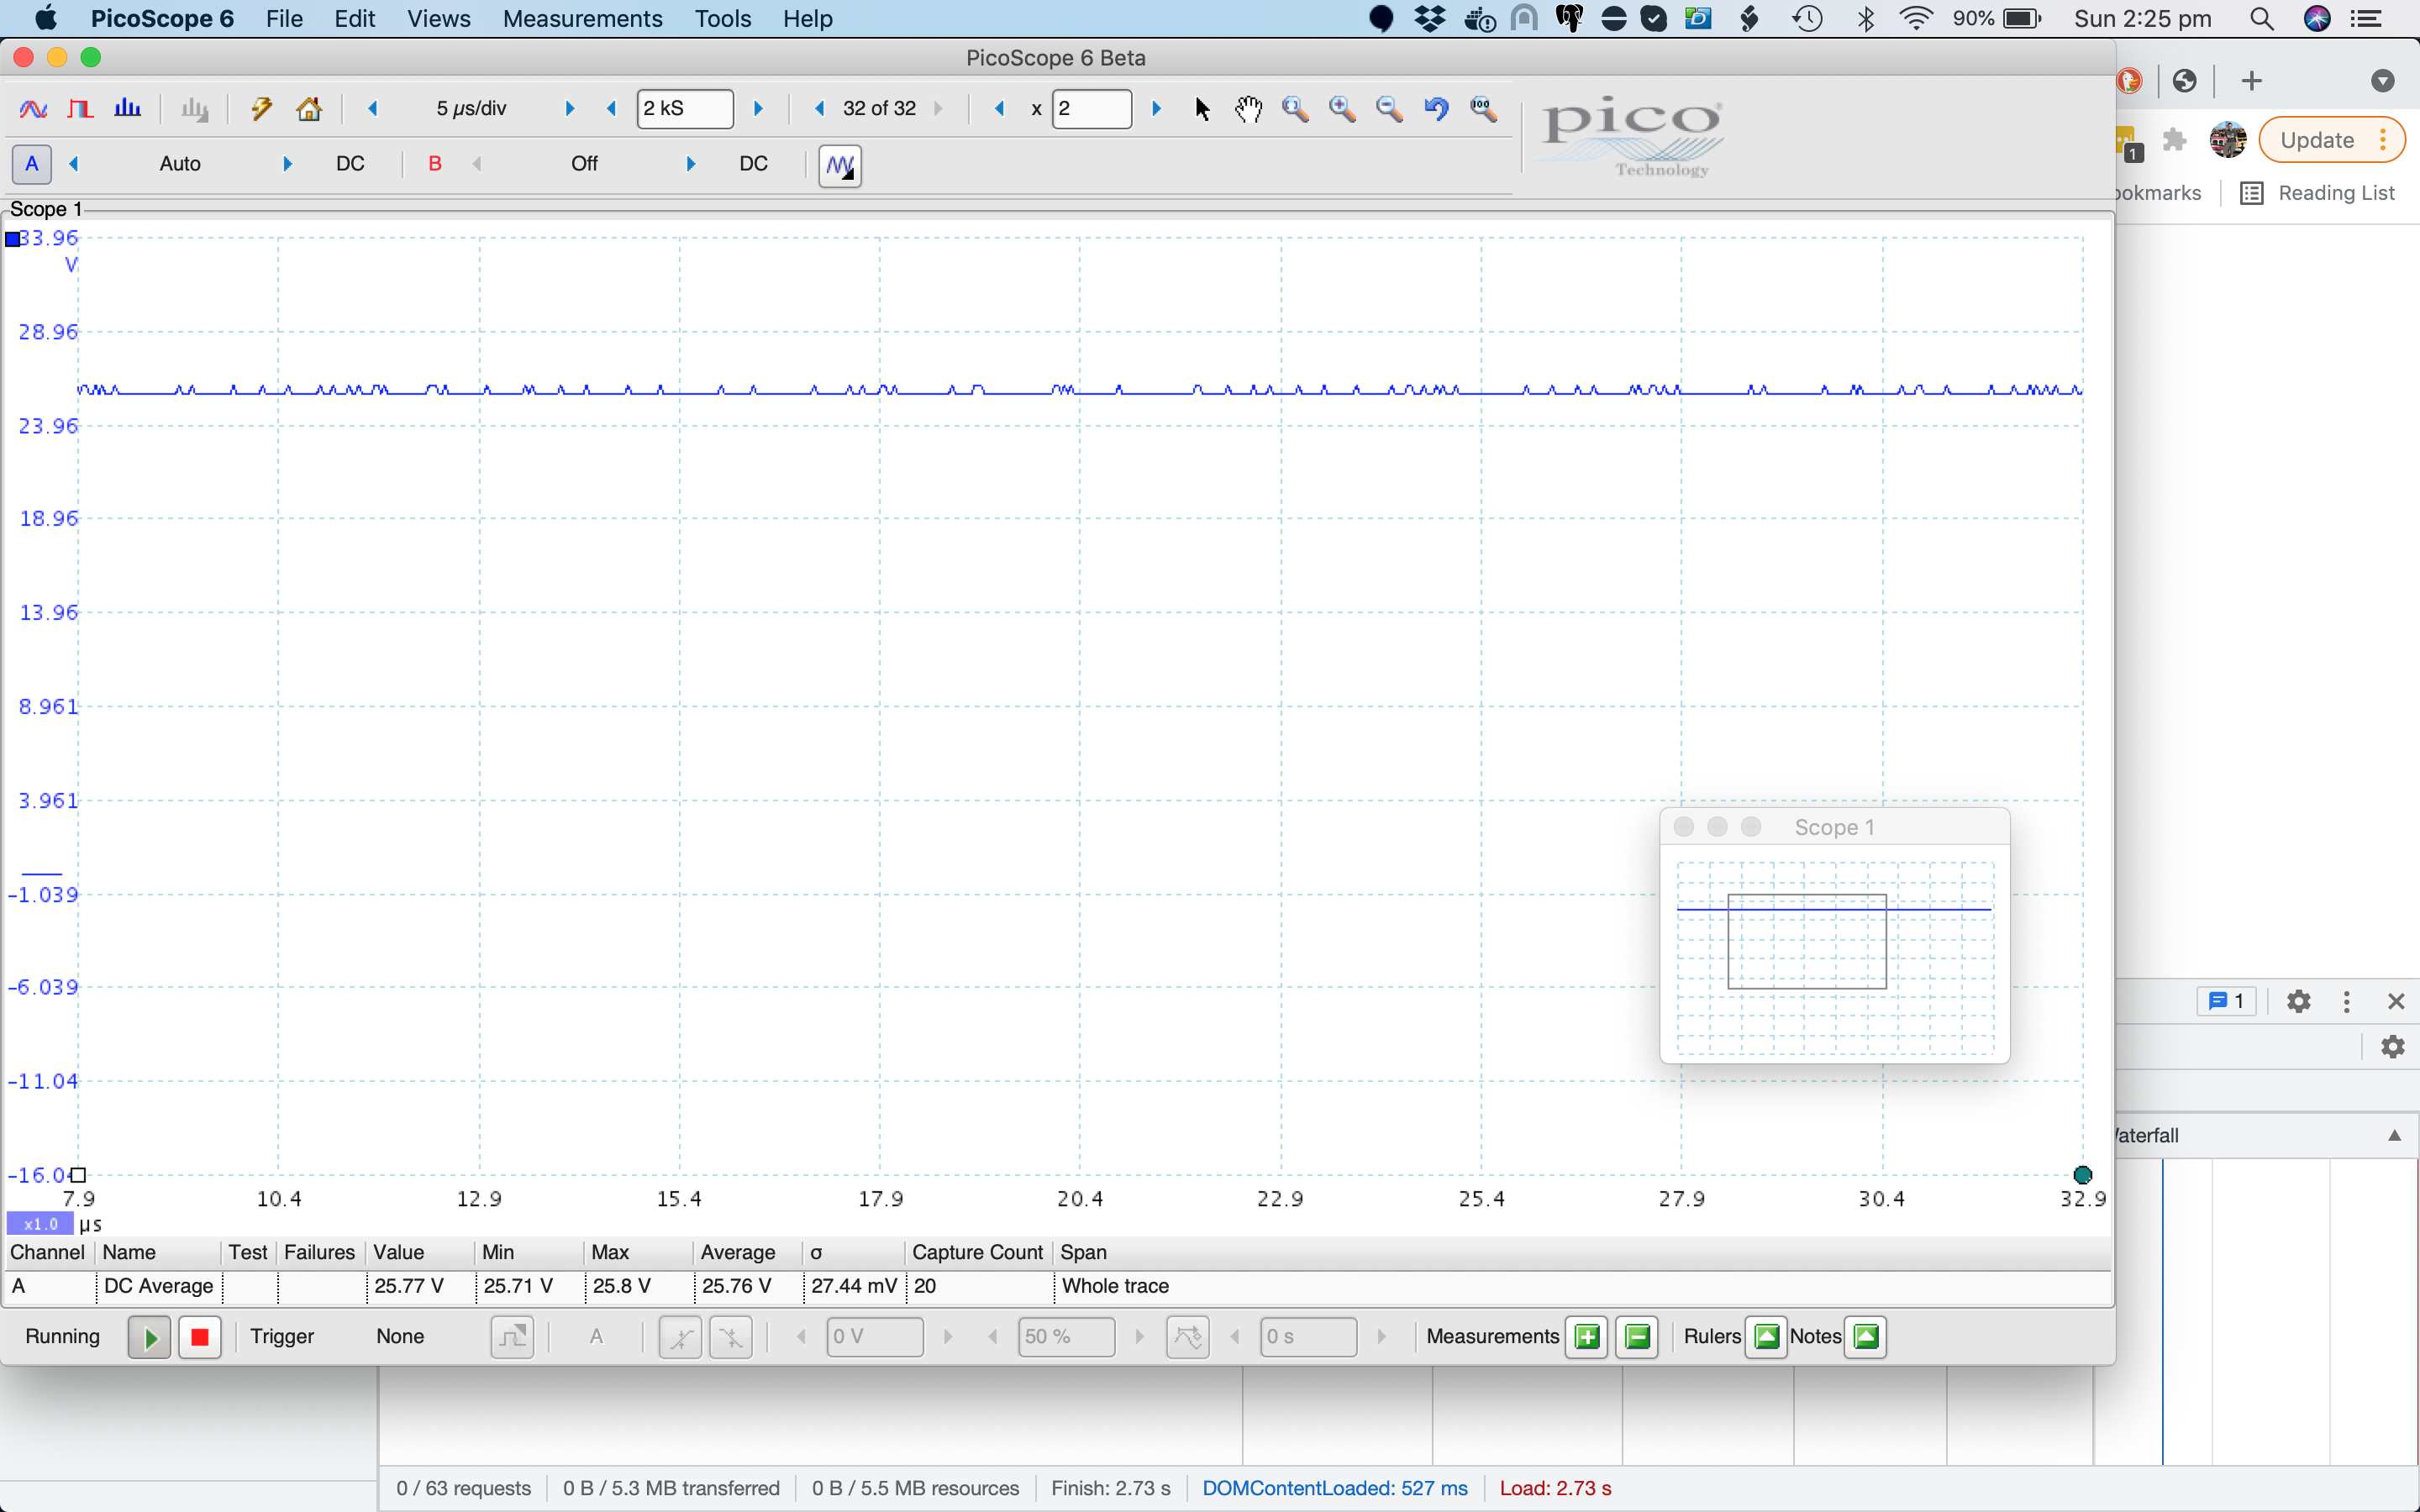Open extensions puzzle icon in browser
The height and width of the screenshot is (1512, 2420).
(x=2174, y=140)
